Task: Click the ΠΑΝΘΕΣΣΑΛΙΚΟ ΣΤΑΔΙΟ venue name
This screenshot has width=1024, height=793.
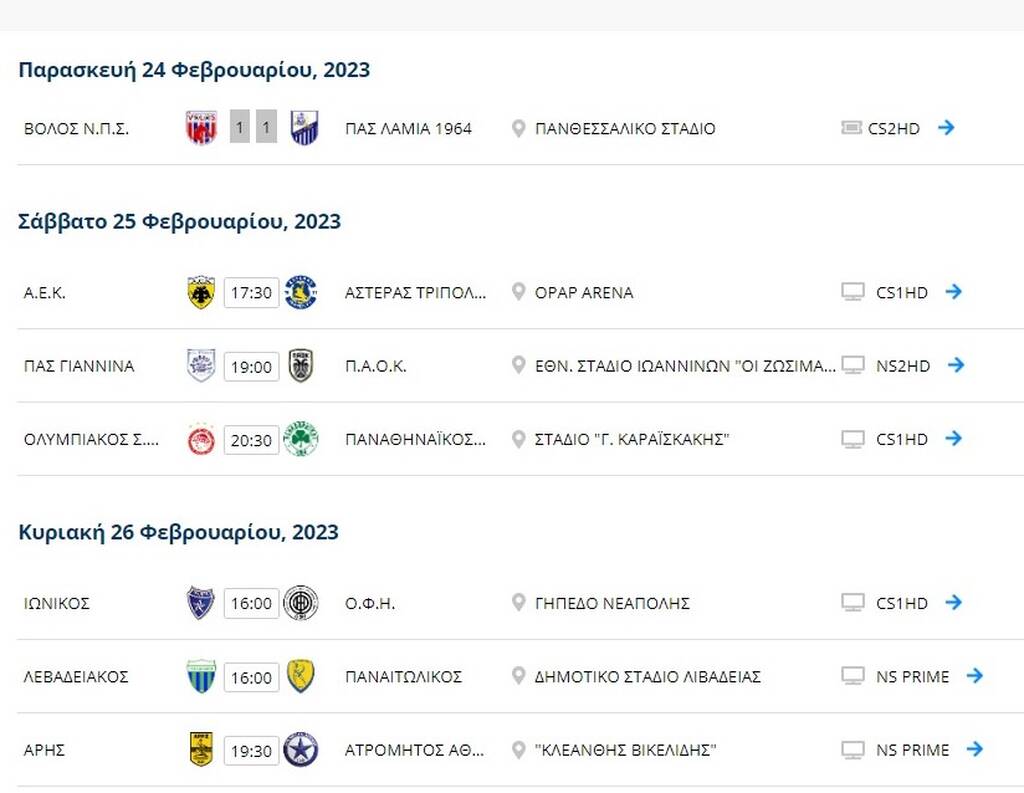Action: point(625,128)
